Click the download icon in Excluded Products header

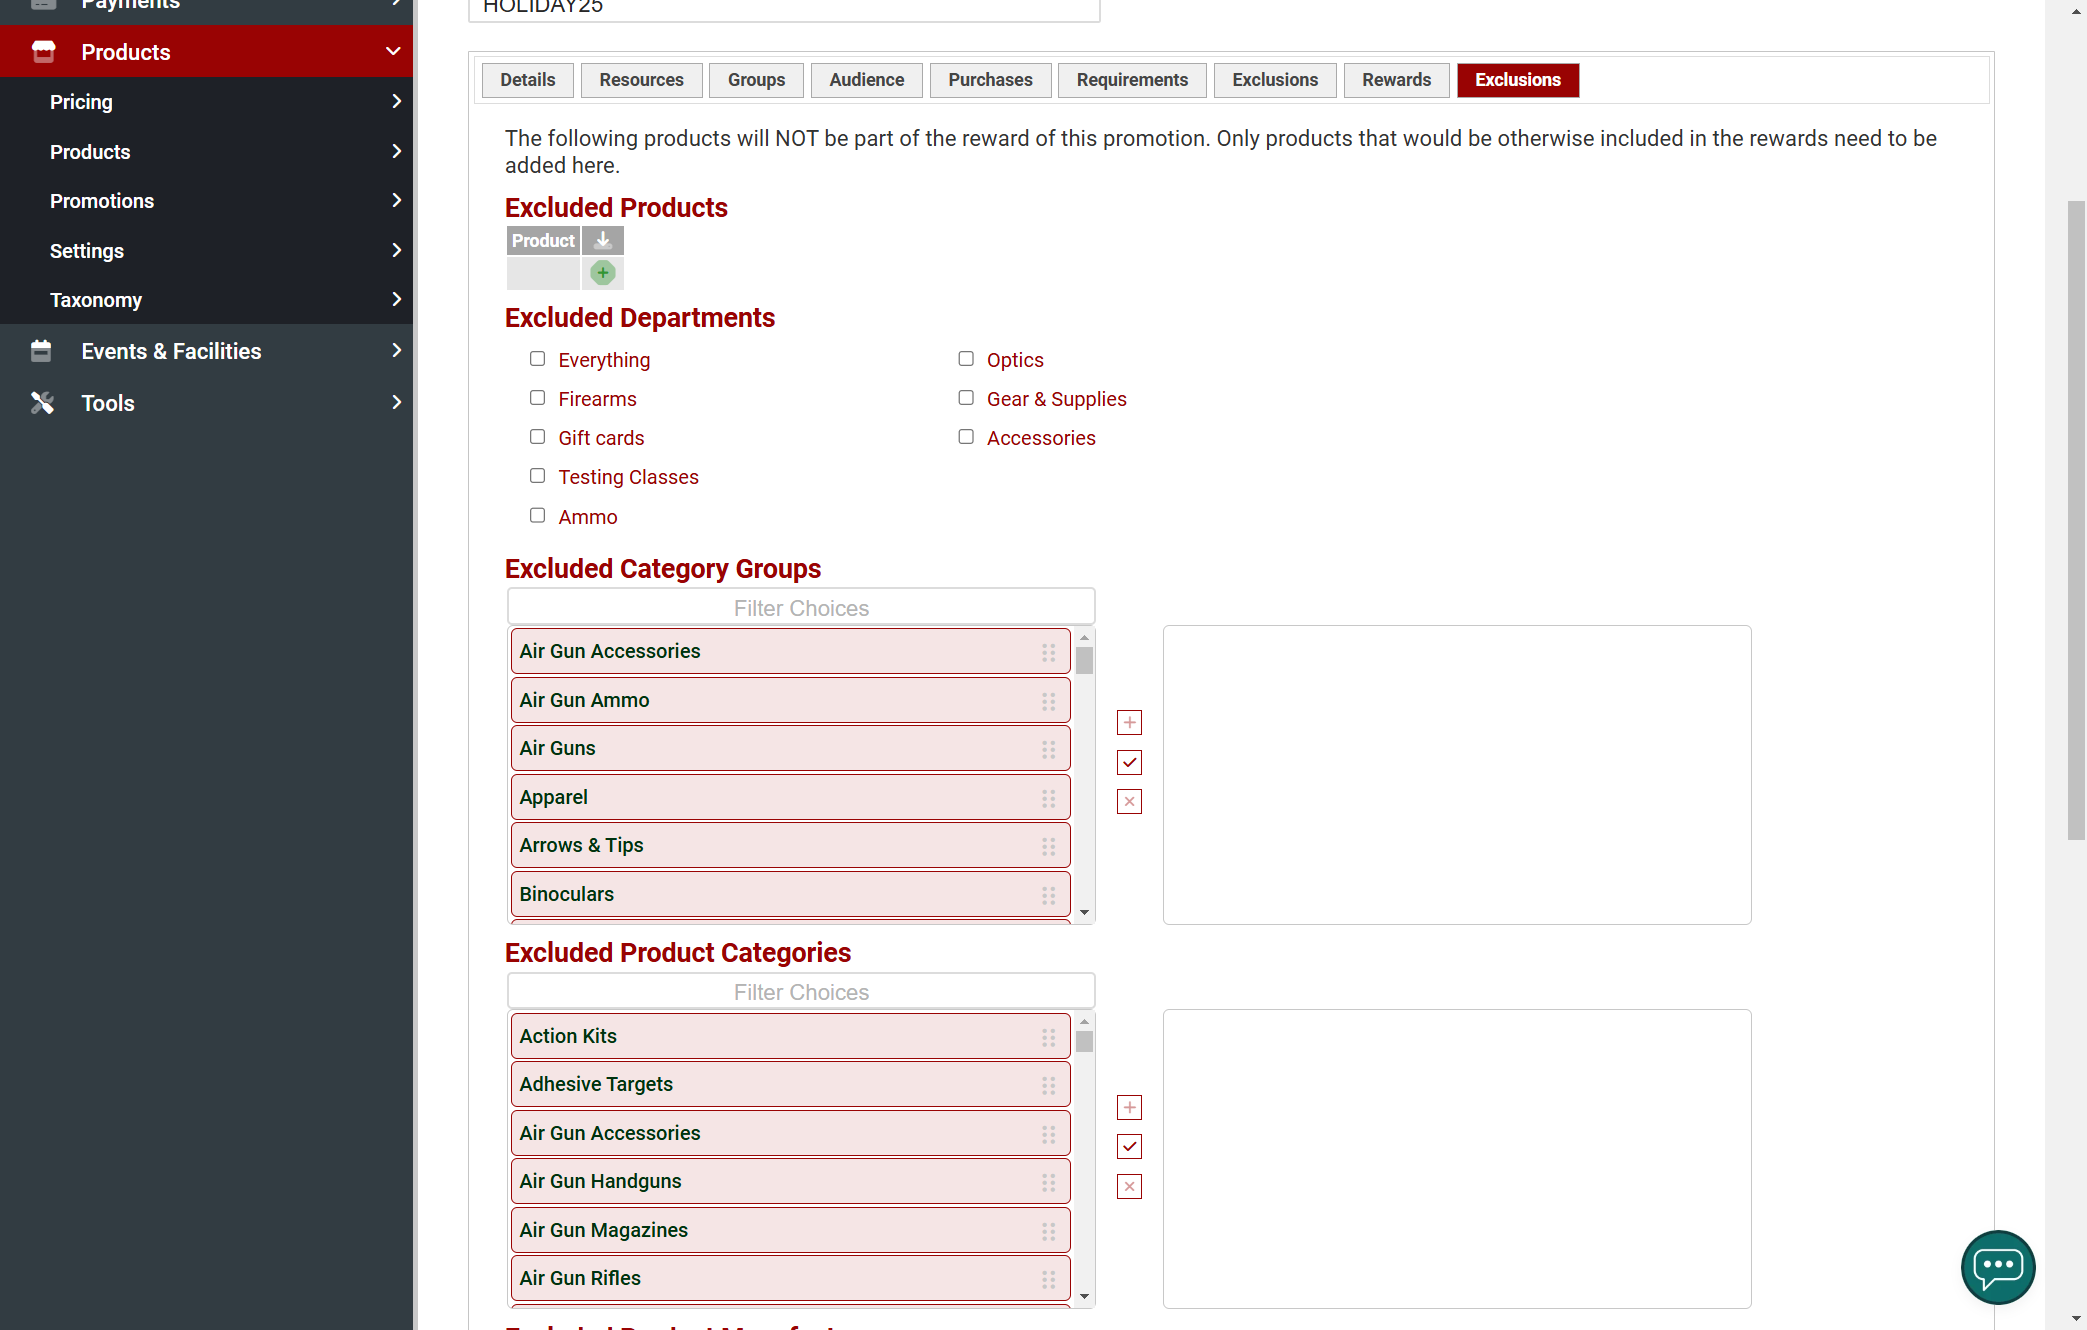(603, 241)
